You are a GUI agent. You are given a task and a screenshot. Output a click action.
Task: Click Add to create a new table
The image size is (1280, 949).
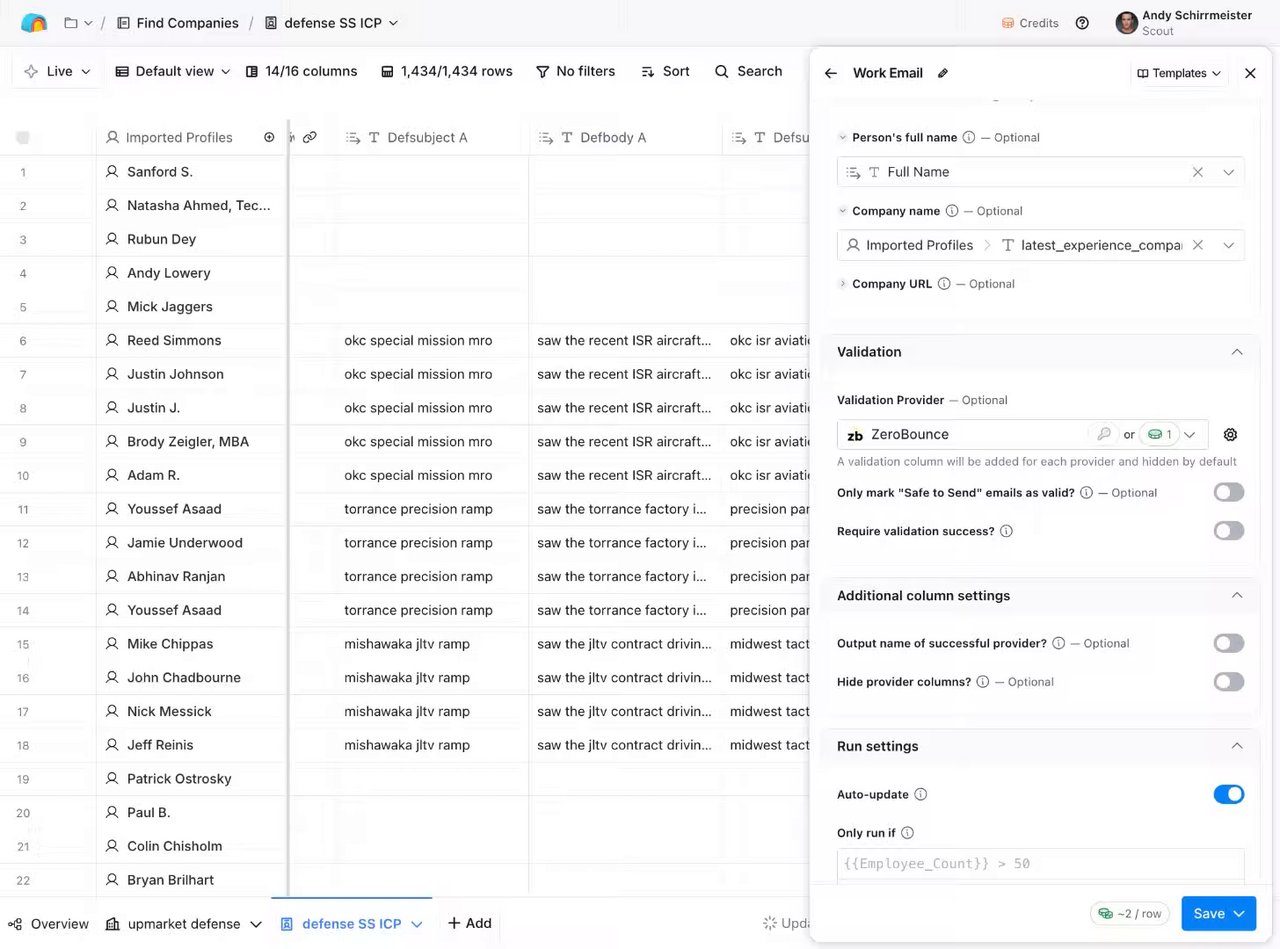[469, 924]
